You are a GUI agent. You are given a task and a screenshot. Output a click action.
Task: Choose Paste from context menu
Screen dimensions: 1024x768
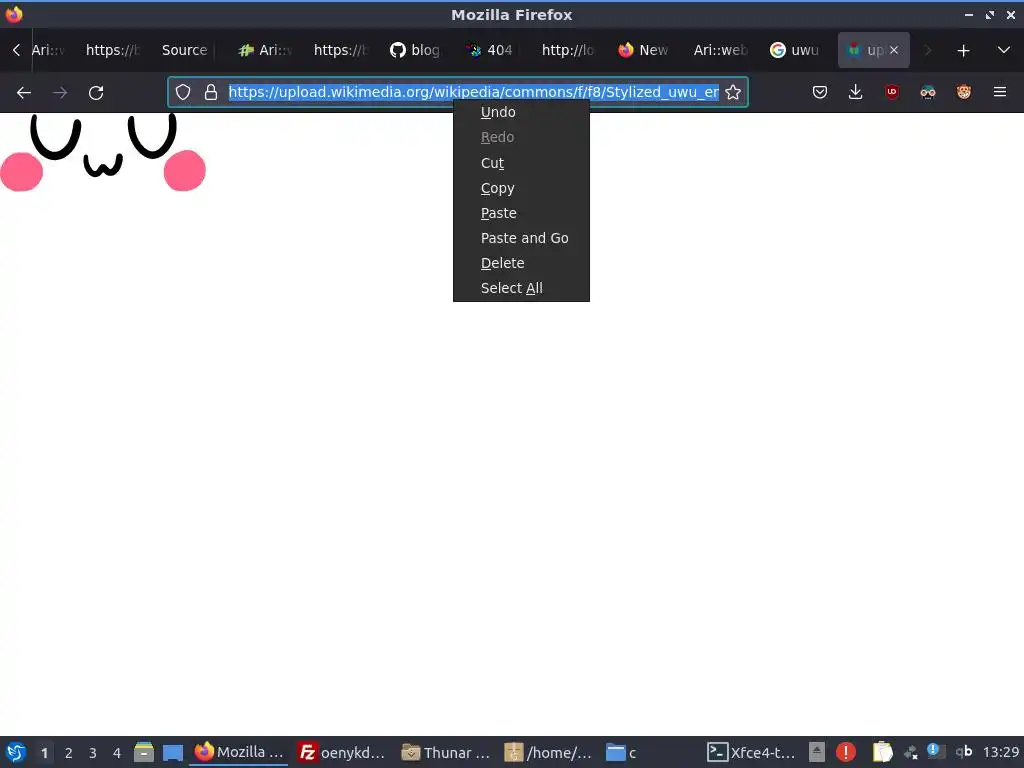click(521, 213)
